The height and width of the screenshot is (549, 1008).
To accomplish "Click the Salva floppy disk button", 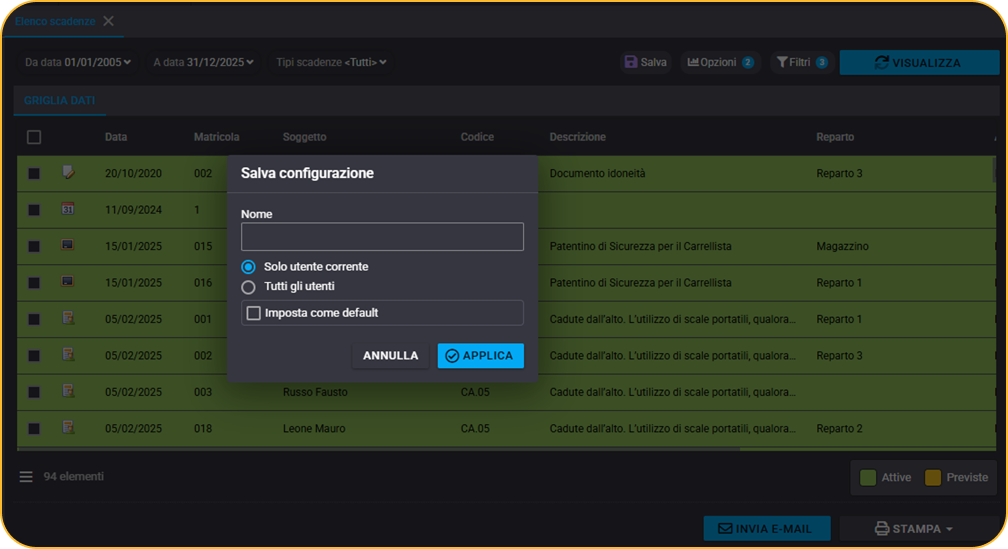I will tap(645, 62).
